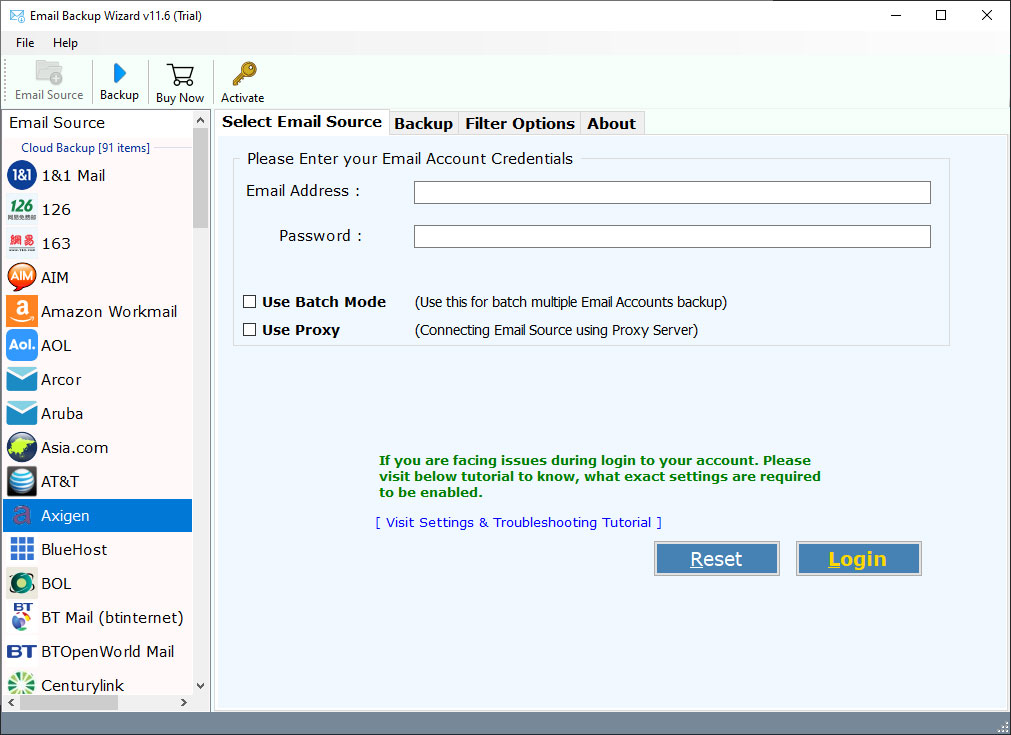Click the Arcor envelope icon

(22, 380)
